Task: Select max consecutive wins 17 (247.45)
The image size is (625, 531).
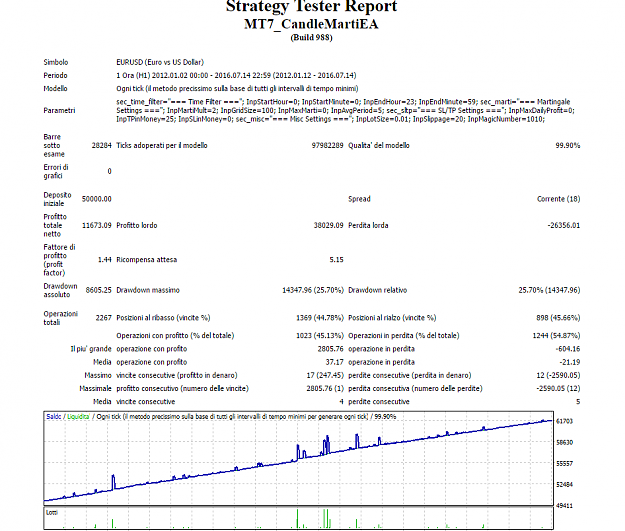Action: 325,375
